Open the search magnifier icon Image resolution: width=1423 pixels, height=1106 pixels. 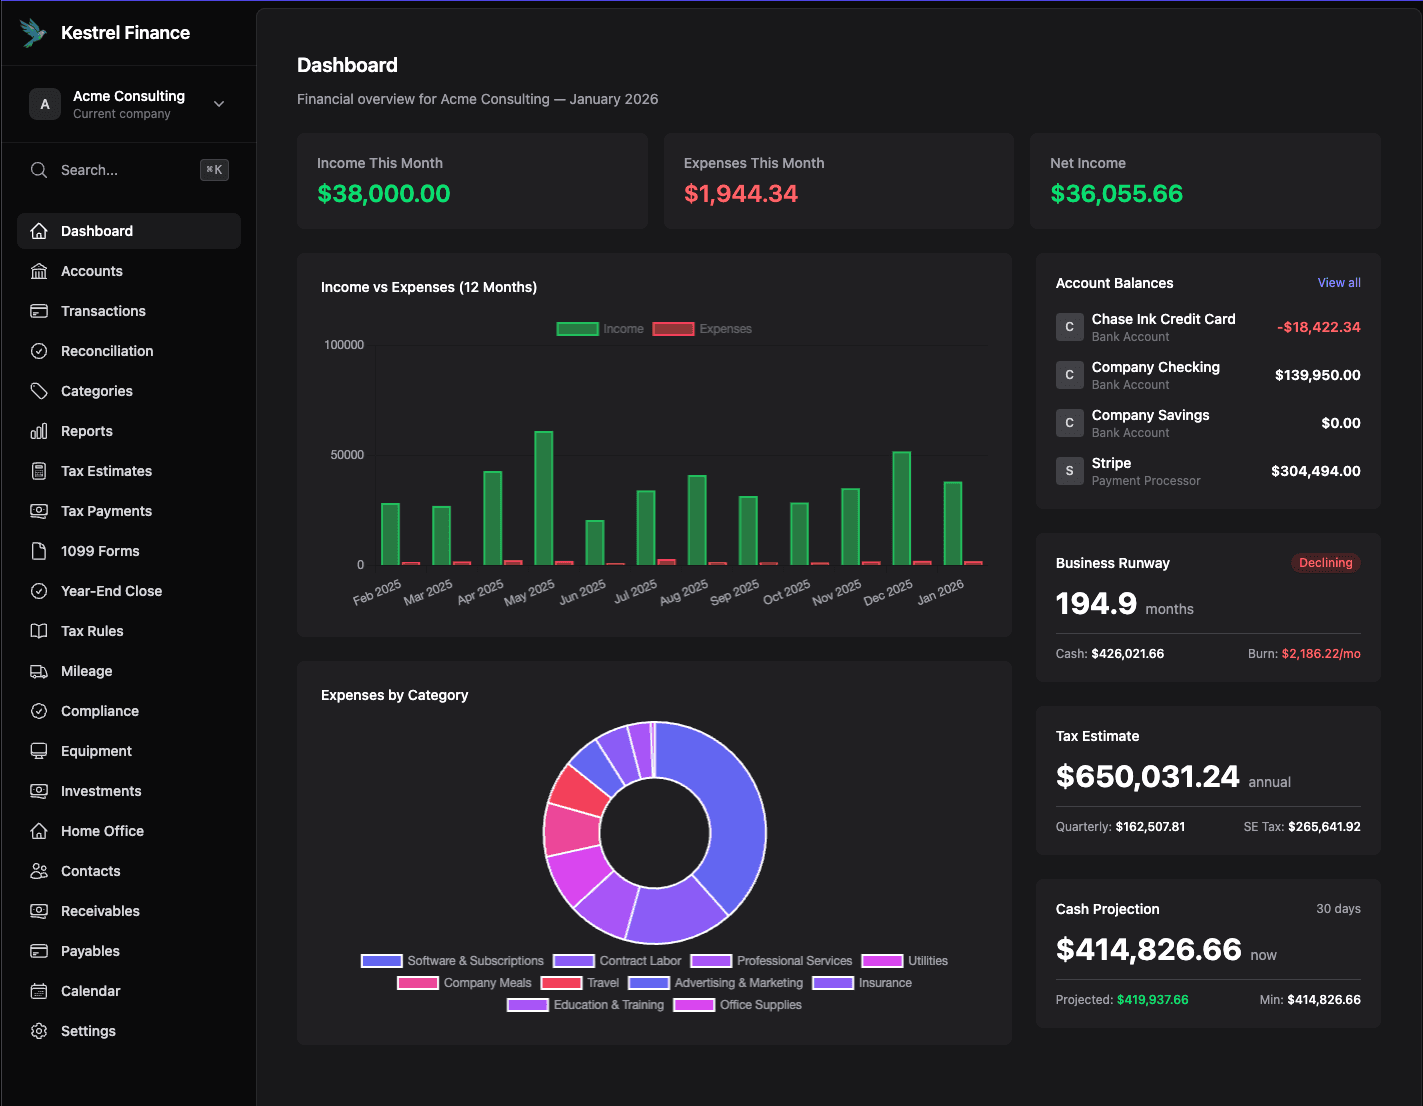coord(39,170)
